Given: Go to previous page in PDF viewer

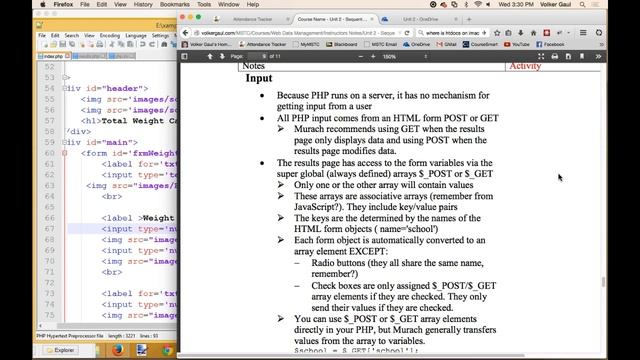Looking at the screenshot, I should [x=210, y=56].
